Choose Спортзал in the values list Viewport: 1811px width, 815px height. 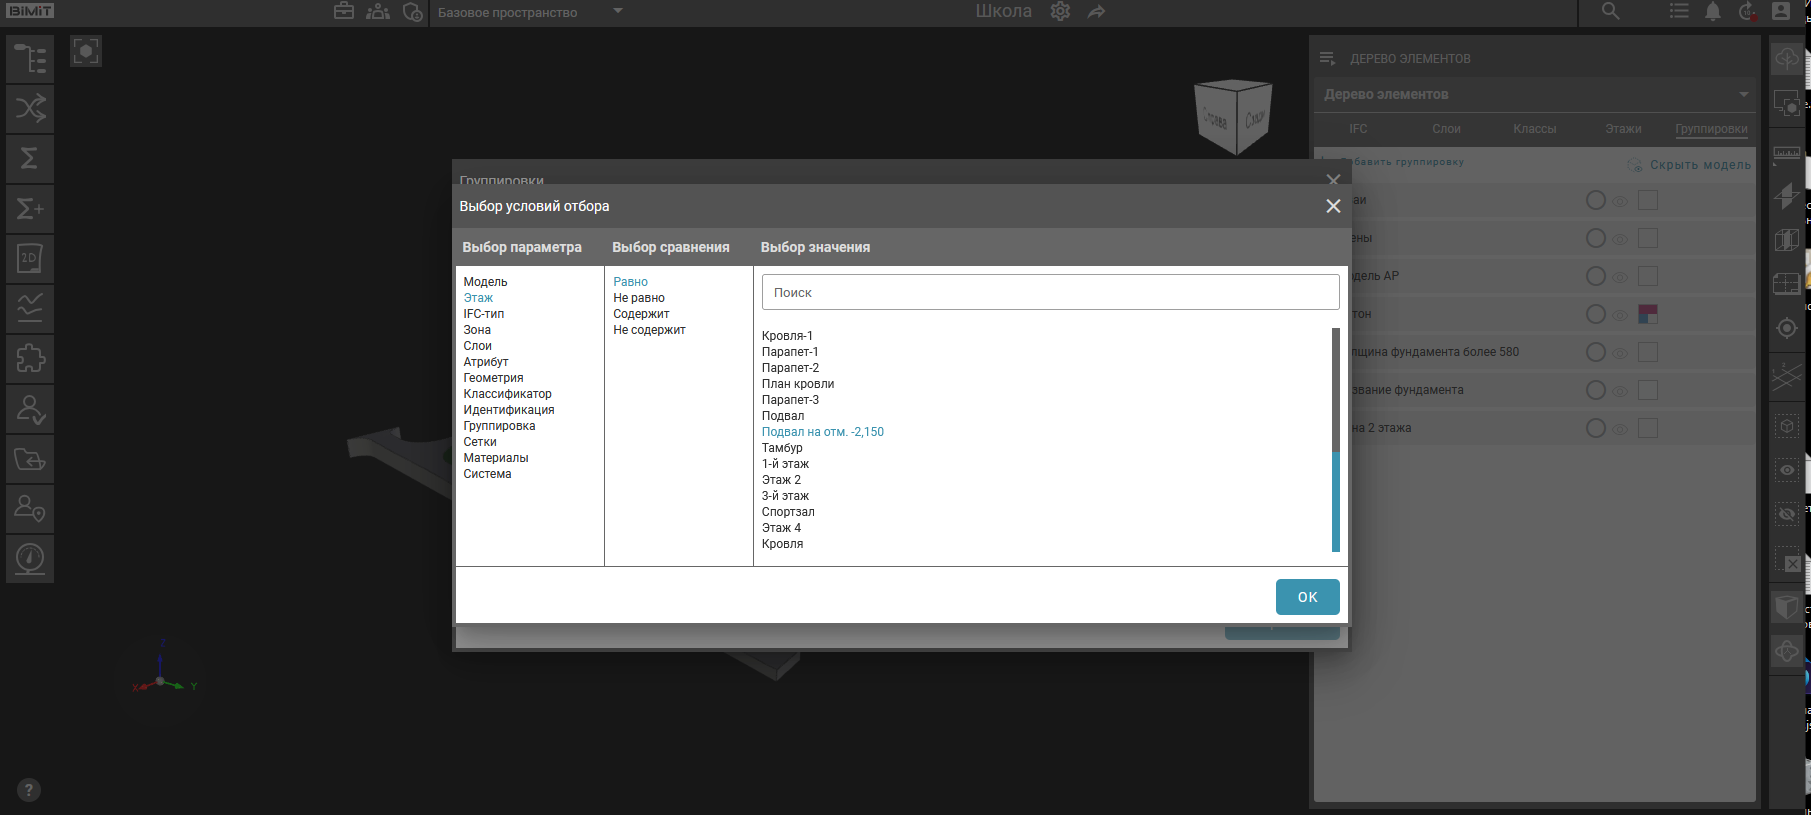pyautogui.click(x=788, y=512)
